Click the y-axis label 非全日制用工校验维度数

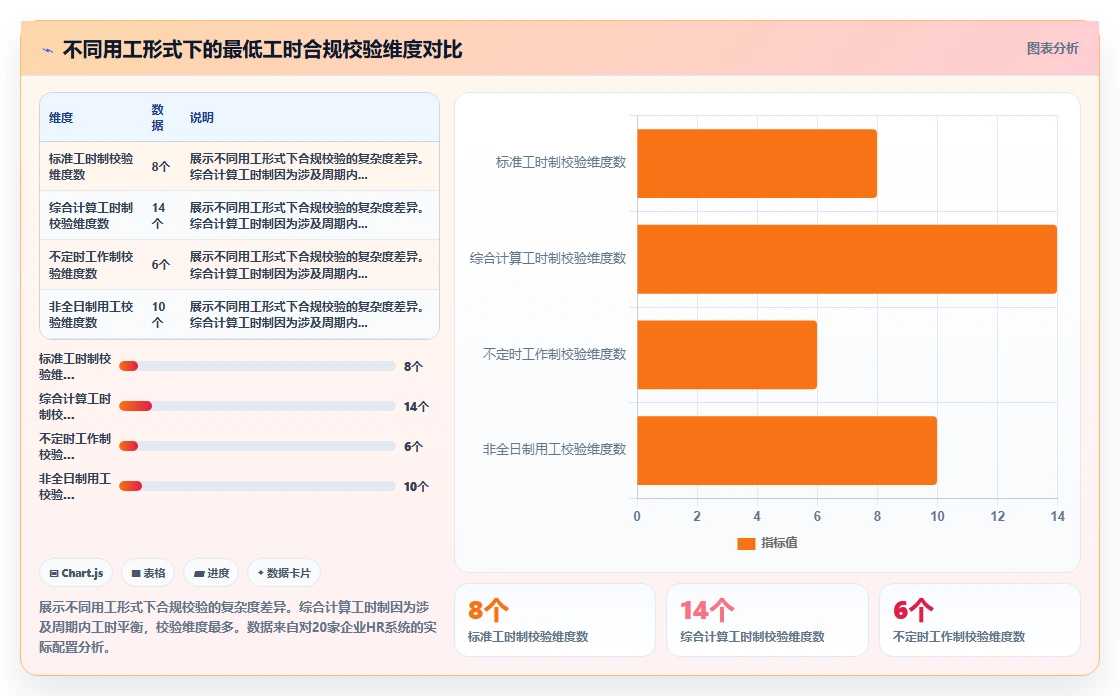(x=554, y=449)
